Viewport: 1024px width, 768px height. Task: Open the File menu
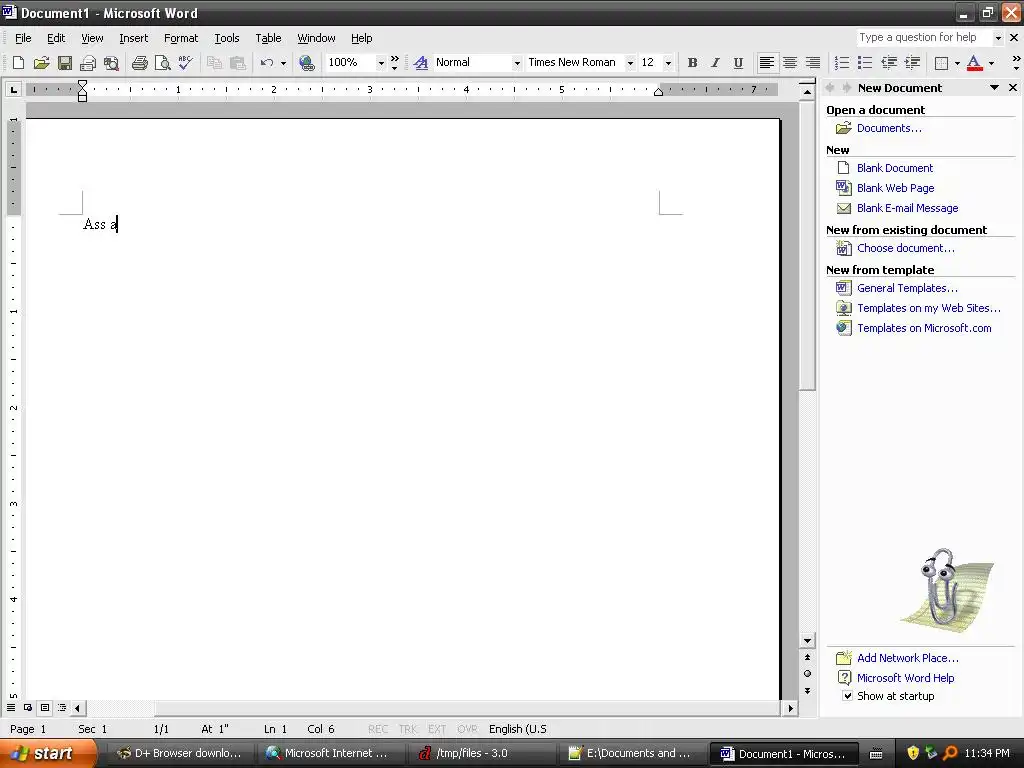pyautogui.click(x=23, y=38)
